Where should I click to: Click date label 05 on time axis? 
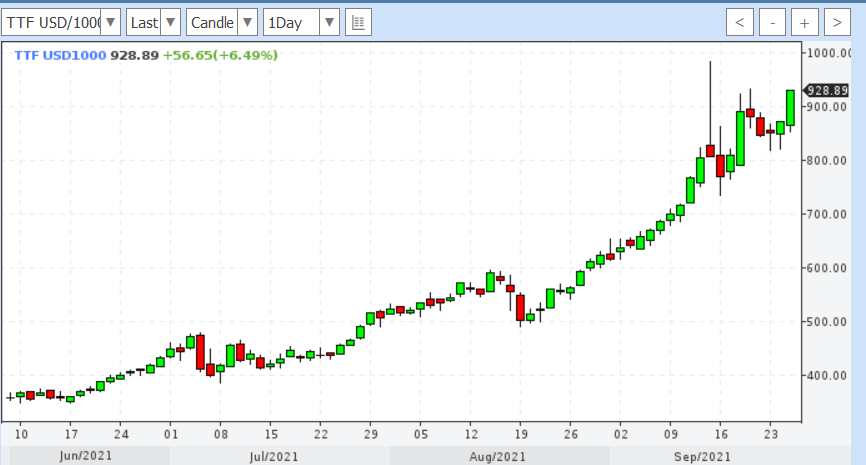coord(421,435)
